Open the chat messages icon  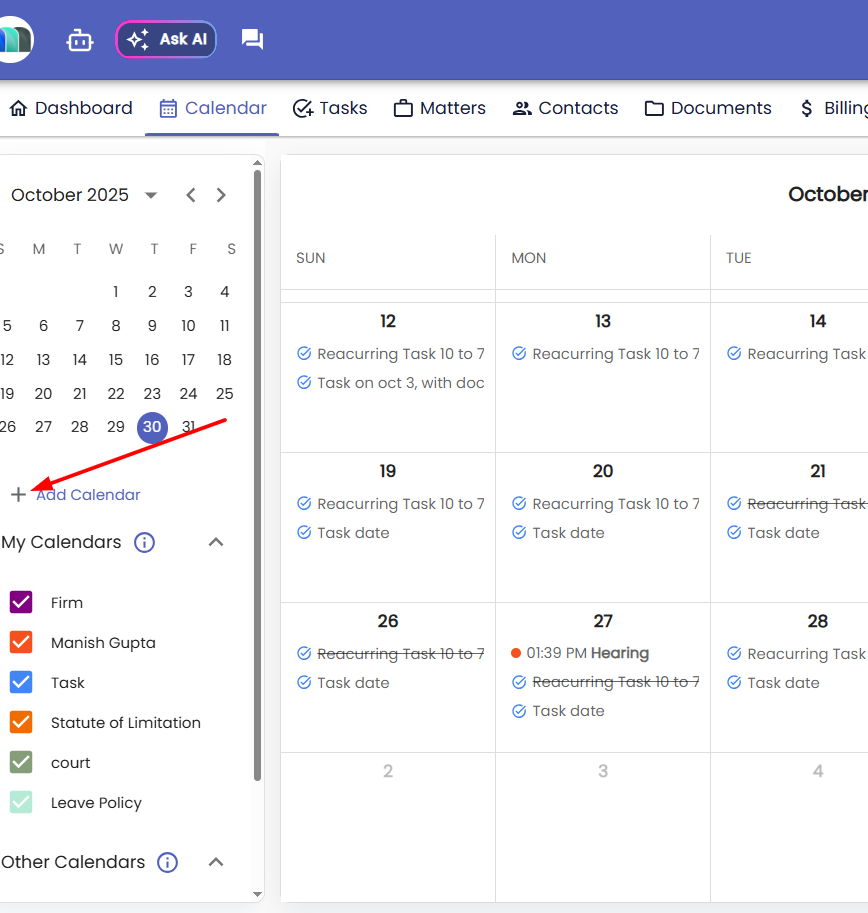pyautogui.click(x=252, y=40)
